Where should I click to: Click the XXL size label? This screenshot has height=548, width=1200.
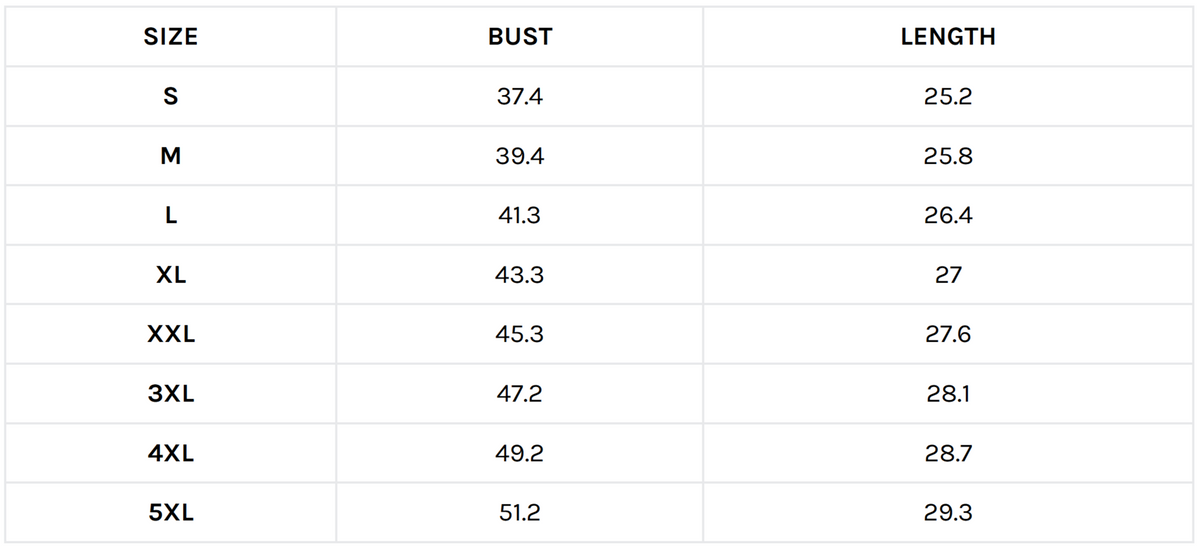point(171,335)
